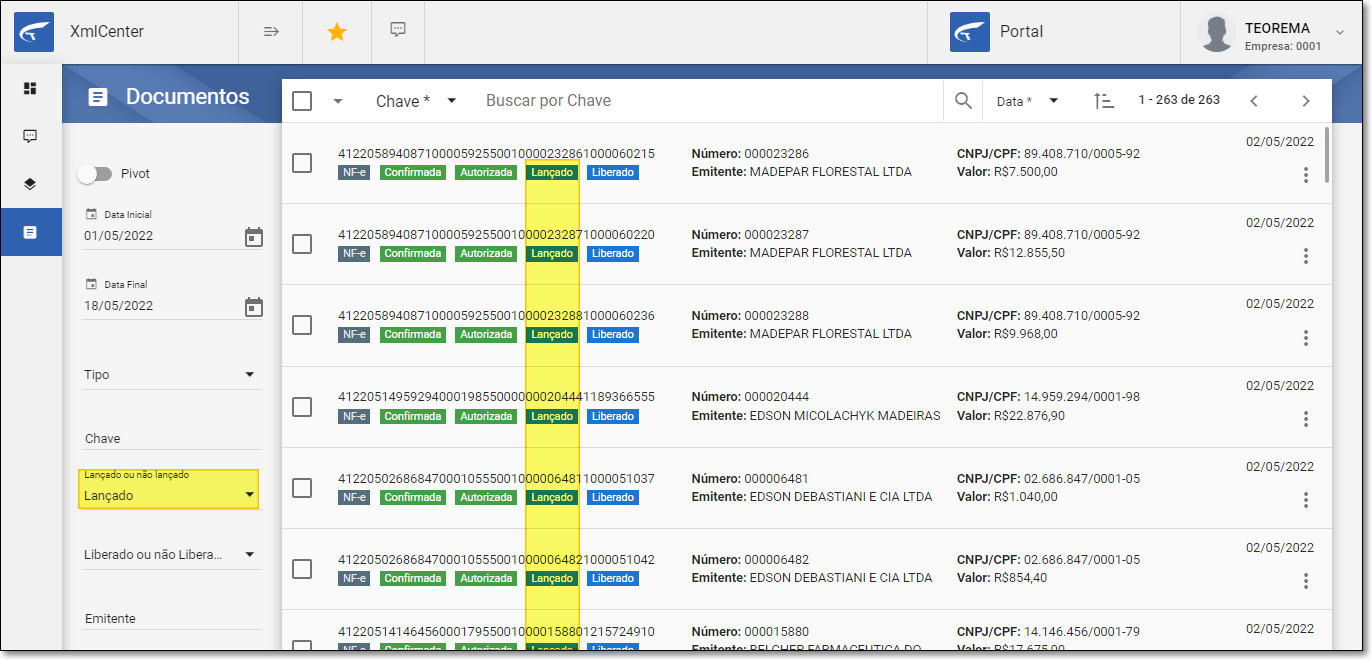Open options menu for document 000023286

1306,175
